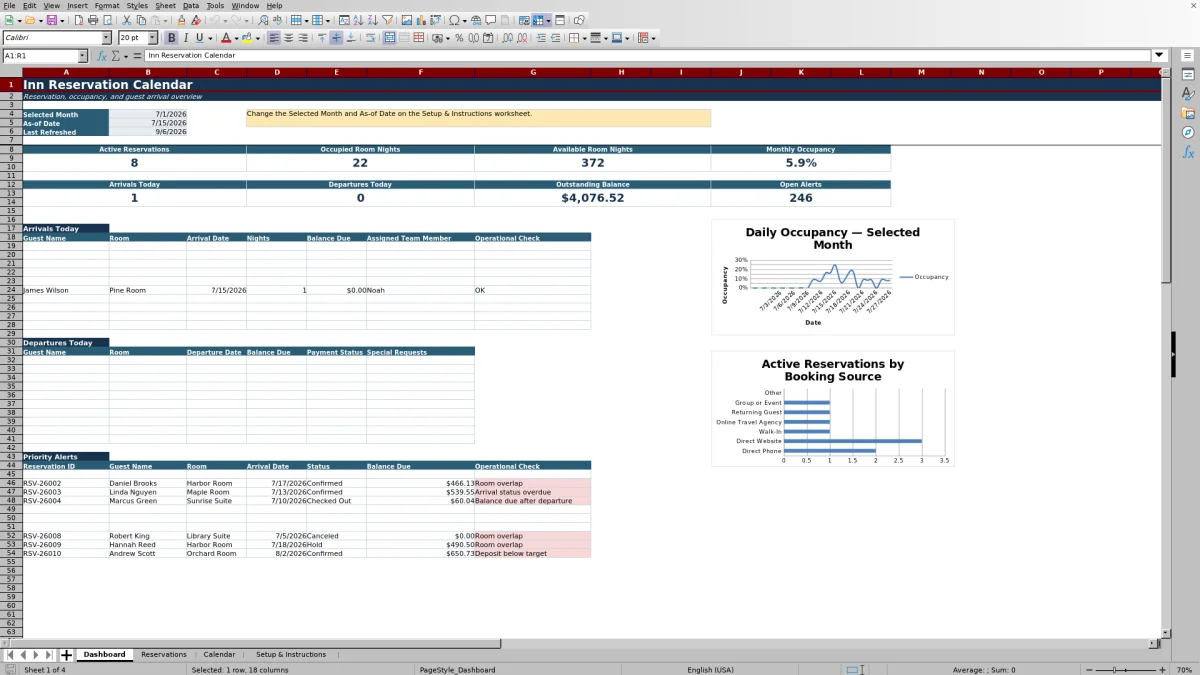
Task: Open the Sheet menu
Action: (x=165, y=5)
